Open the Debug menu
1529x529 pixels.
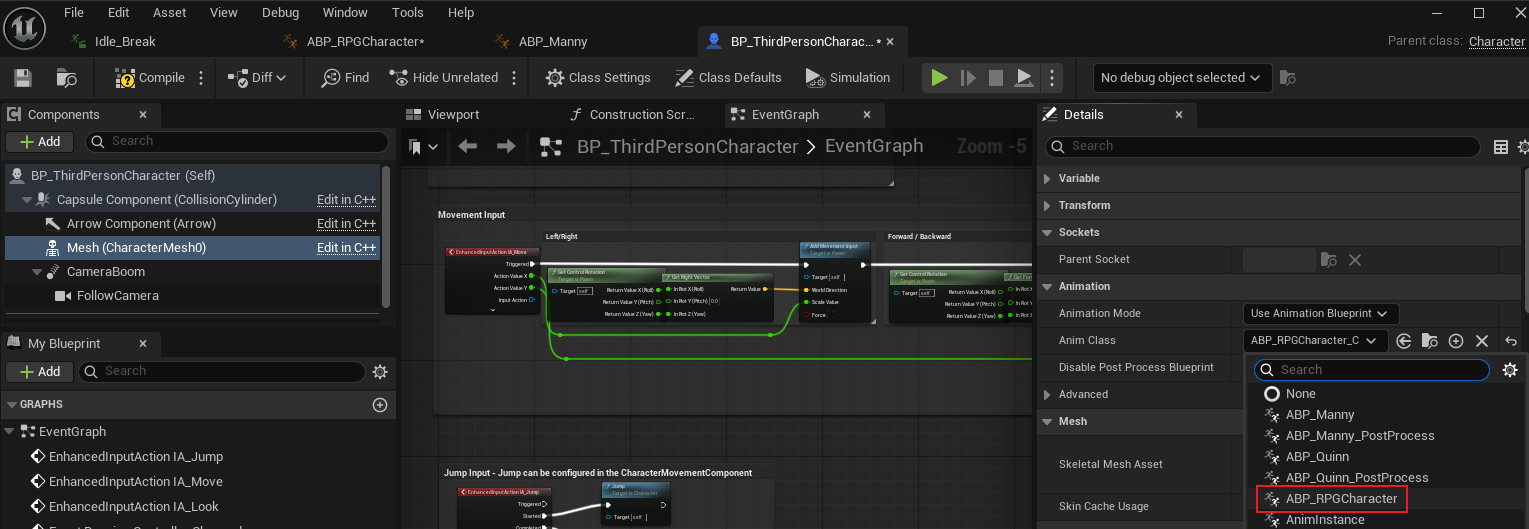coord(280,13)
